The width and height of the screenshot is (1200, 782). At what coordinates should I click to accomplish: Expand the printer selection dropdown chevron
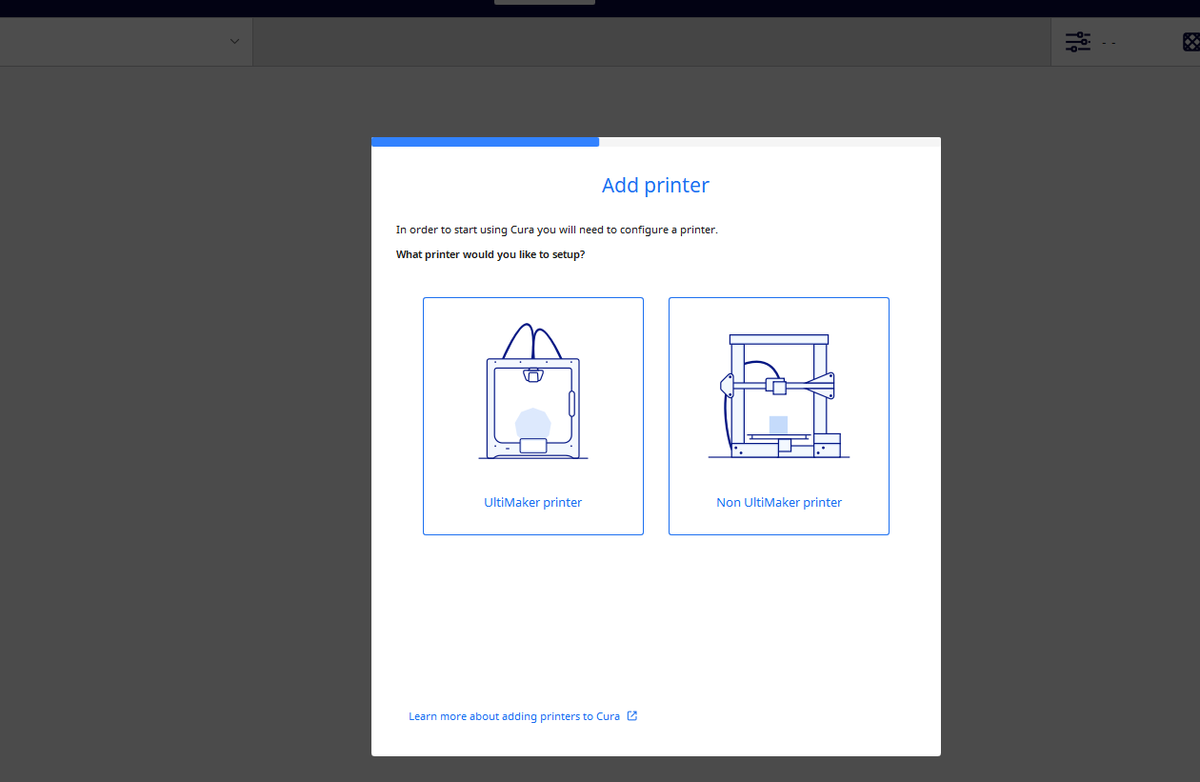[x=234, y=41]
